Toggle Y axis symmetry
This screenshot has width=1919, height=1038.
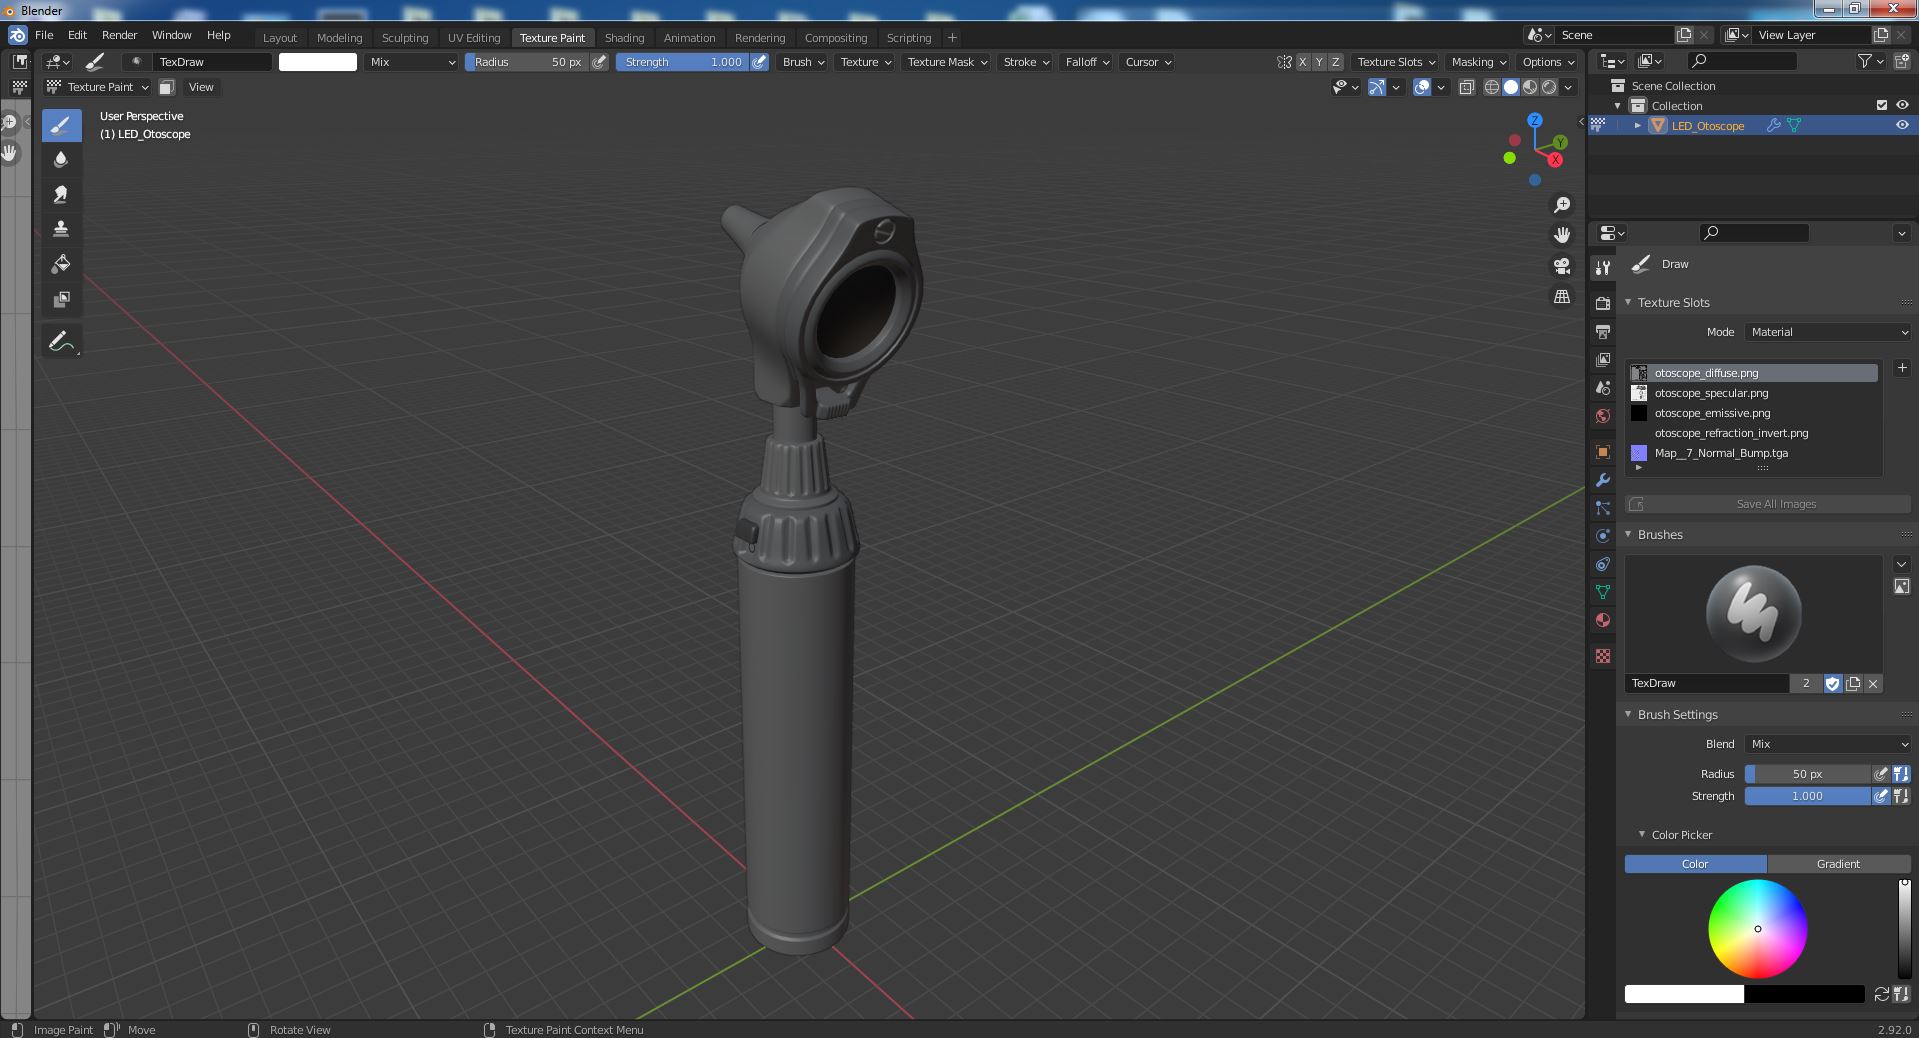1319,62
